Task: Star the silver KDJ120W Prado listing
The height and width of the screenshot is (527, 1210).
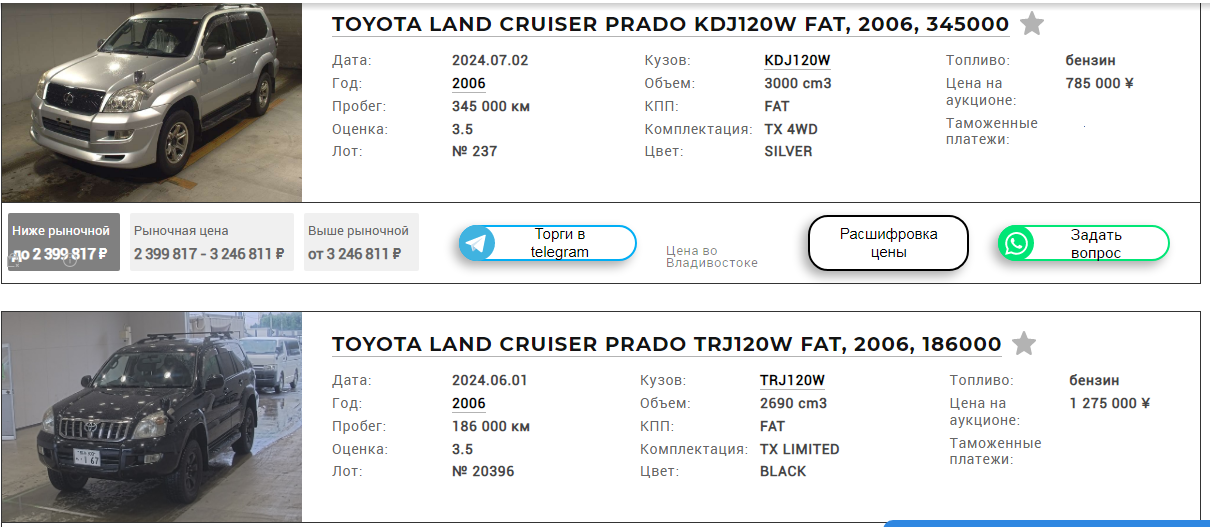Action: pyautogui.click(x=1032, y=24)
